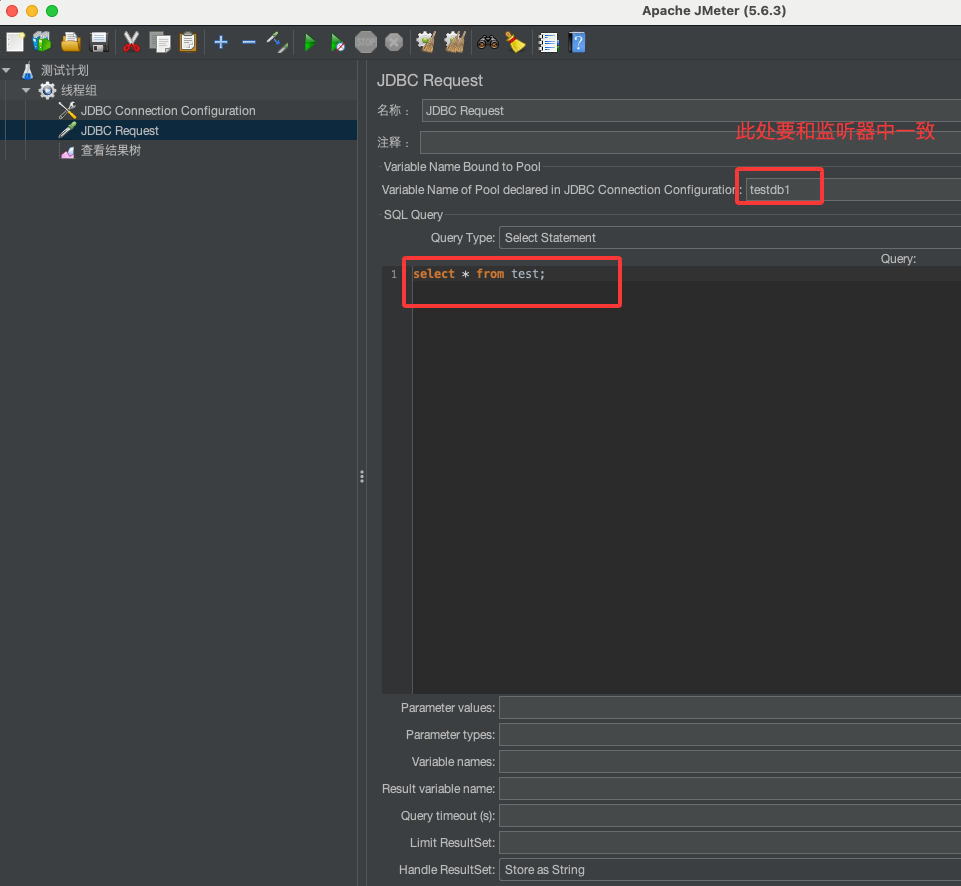Click the Paste clipboard icon
The image size is (961, 886).
(x=188, y=42)
